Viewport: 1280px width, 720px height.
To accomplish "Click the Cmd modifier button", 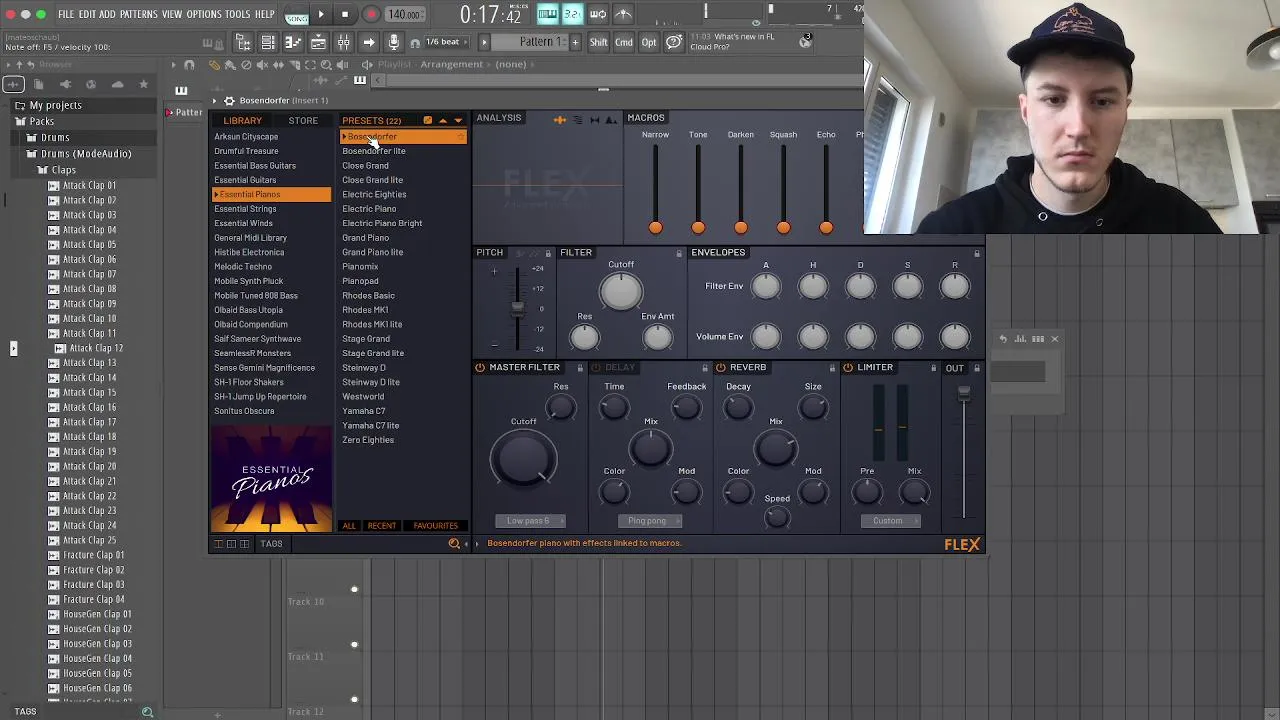I will pyautogui.click(x=623, y=42).
